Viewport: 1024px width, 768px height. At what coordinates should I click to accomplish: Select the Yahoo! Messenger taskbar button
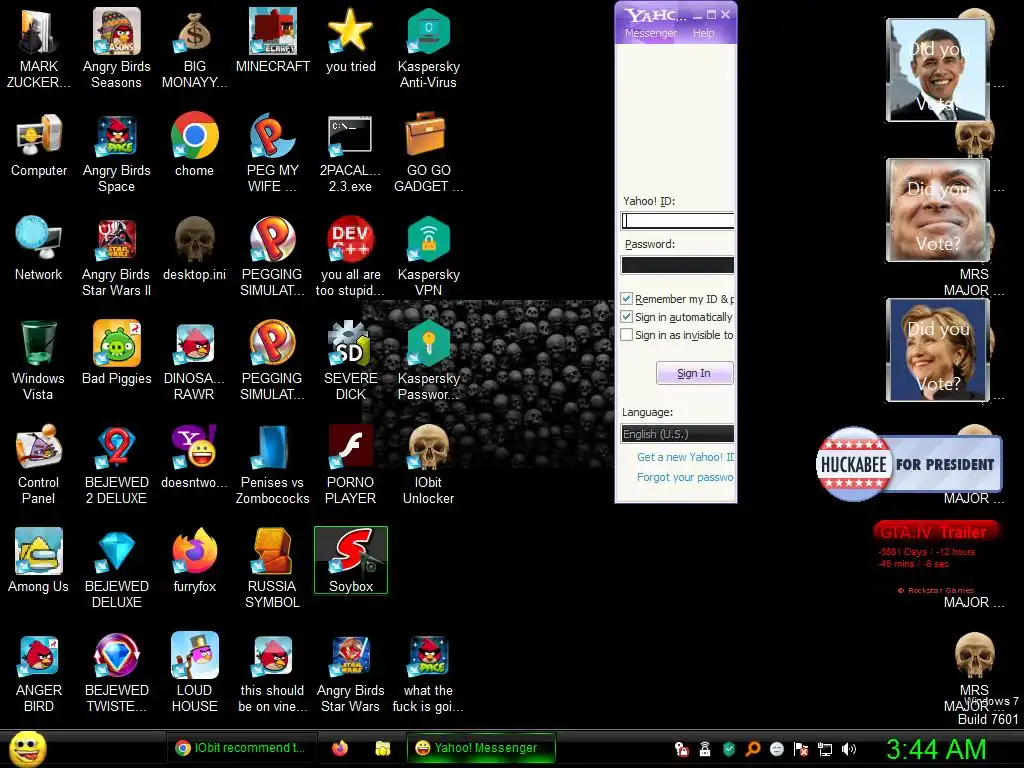(481, 748)
